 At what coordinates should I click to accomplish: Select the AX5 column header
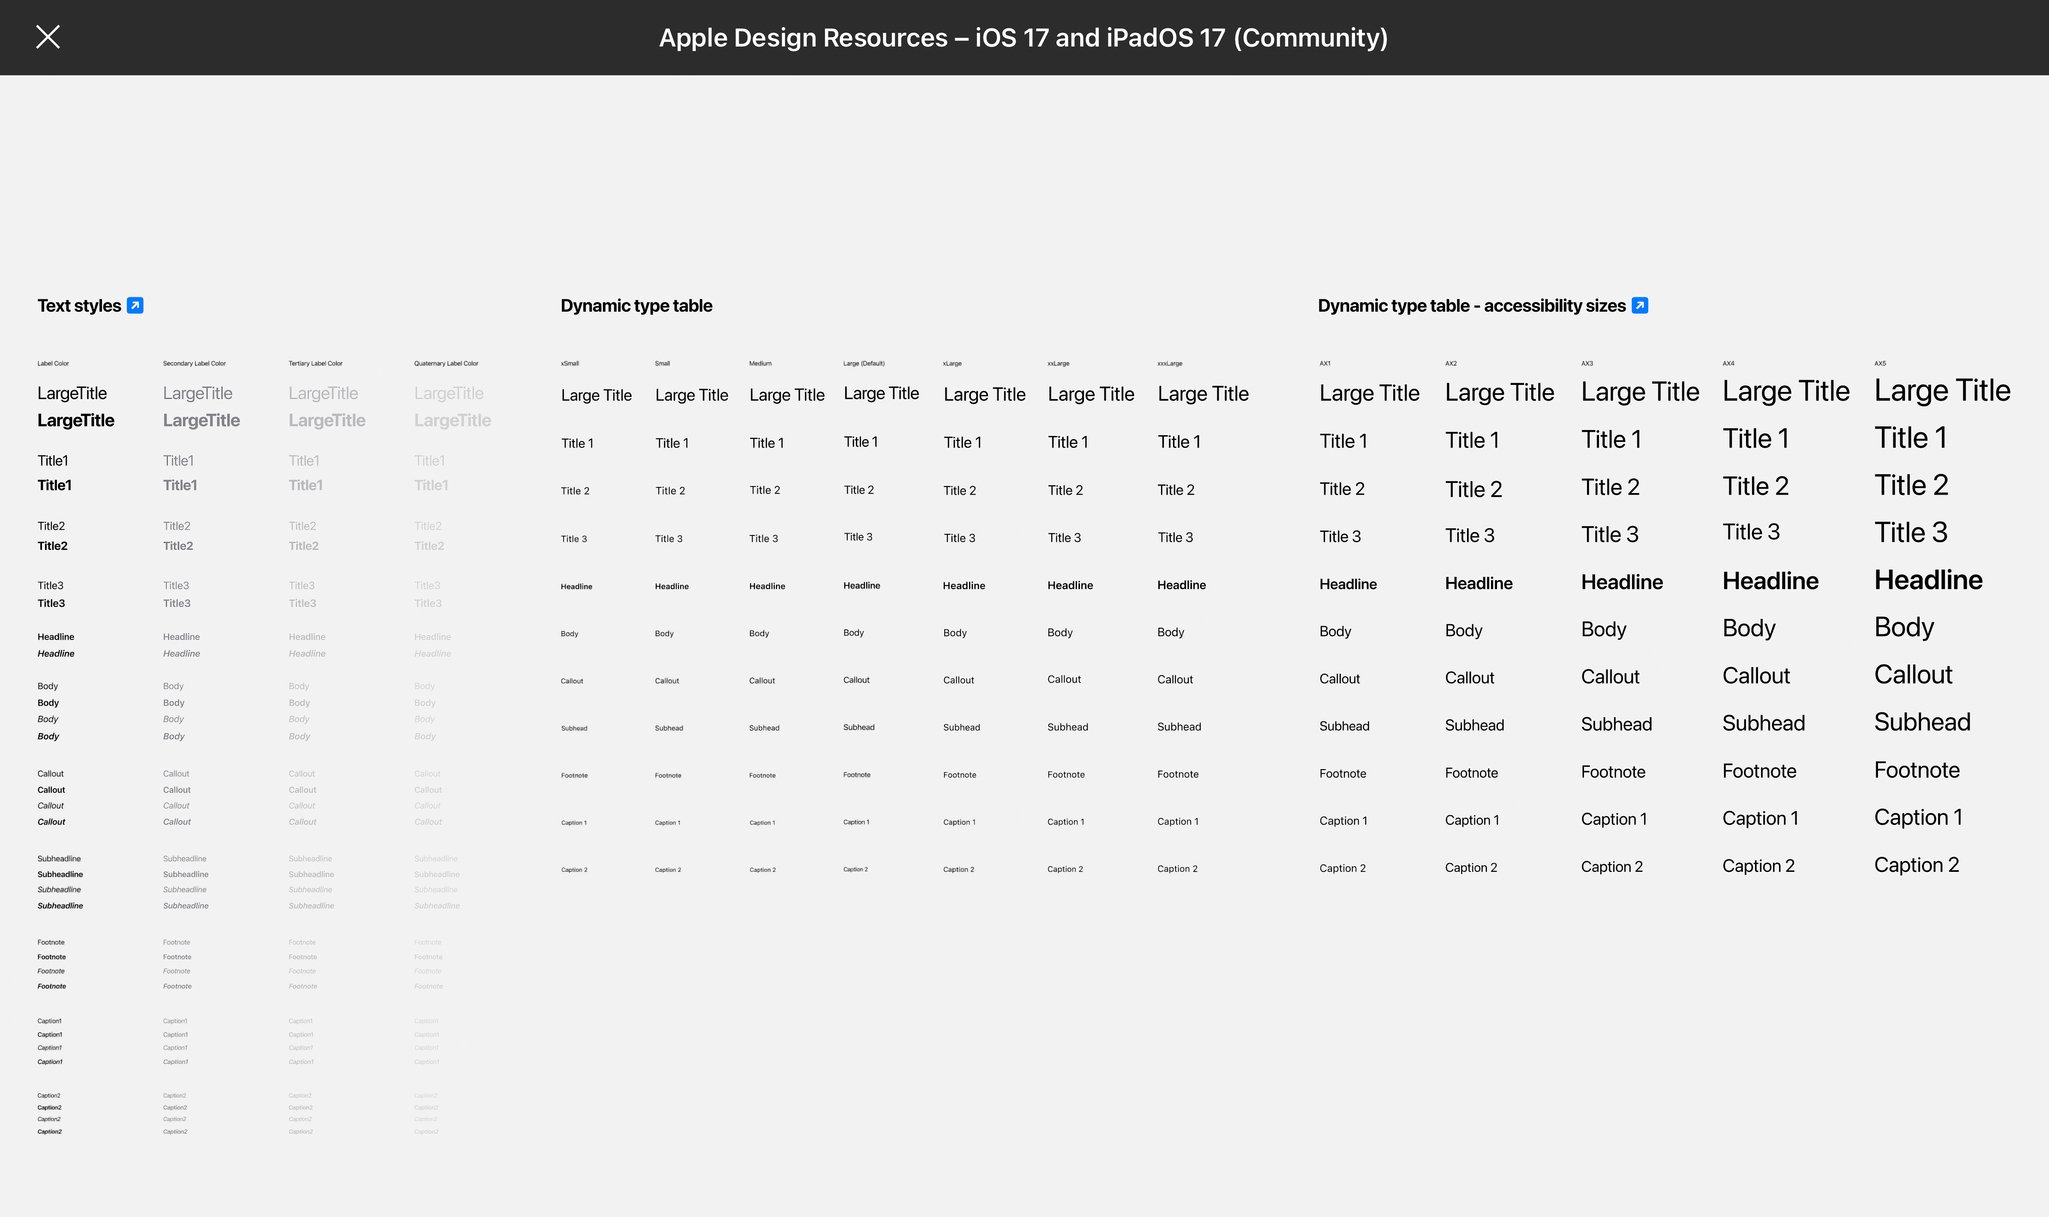click(x=1880, y=364)
